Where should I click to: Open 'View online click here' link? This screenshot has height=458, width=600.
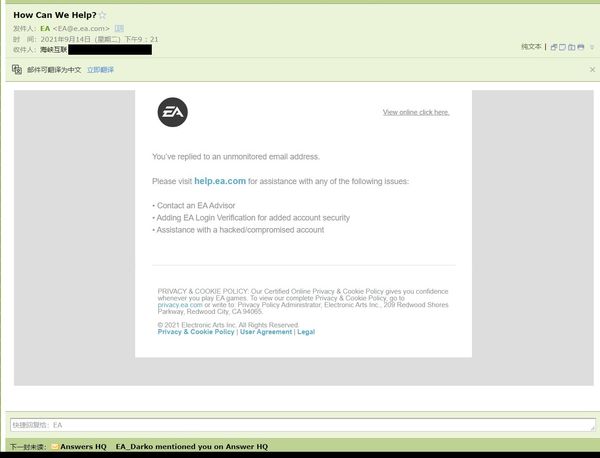[x=416, y=112]
